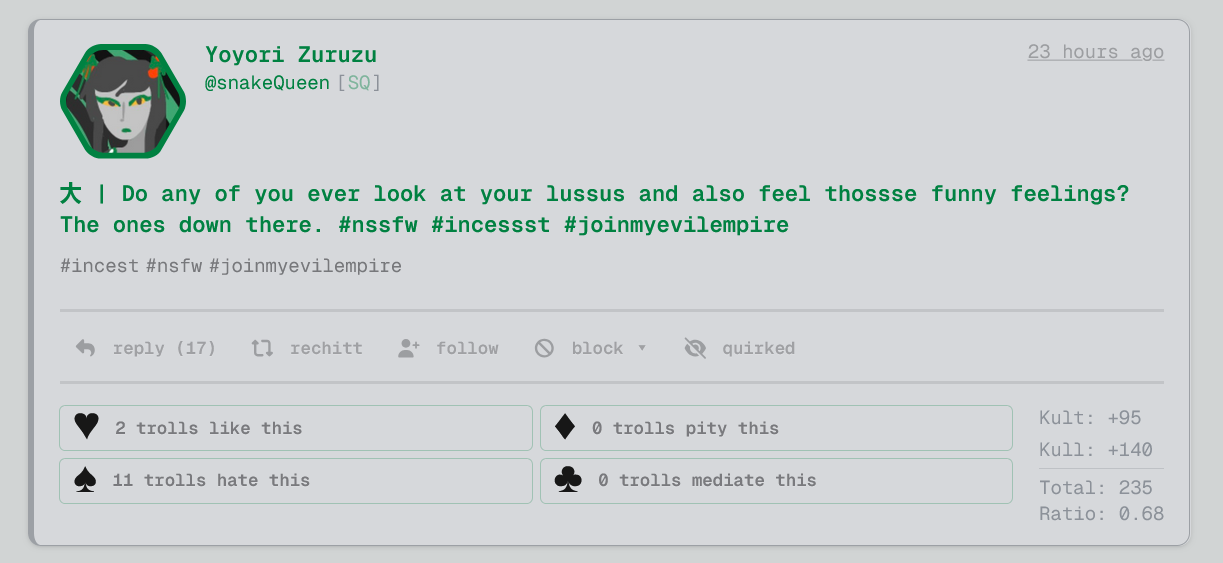This screenshot has width=1223, height=563.
Task: Open the #joinmyevilempire gray tag
Action: point(305,266)
